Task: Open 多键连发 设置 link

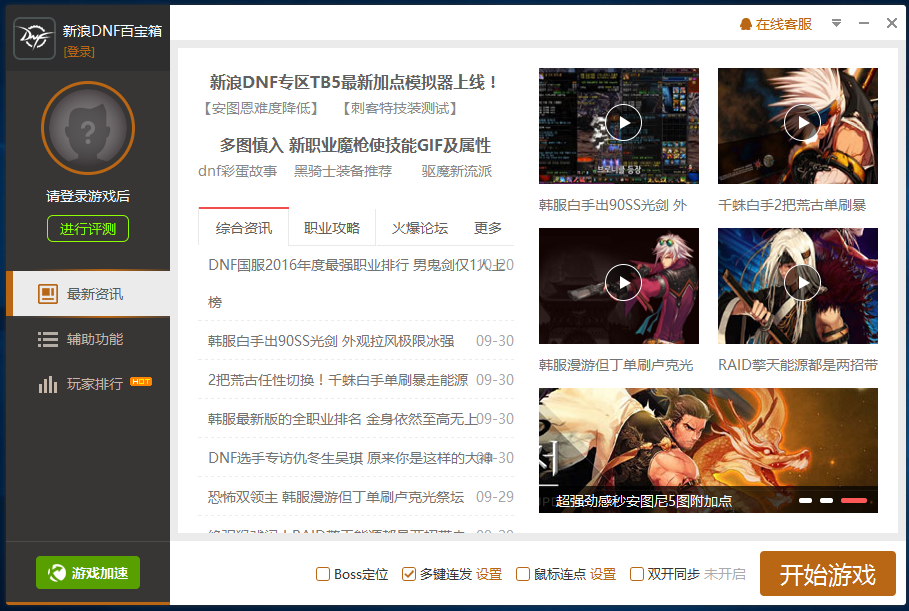Action: (x=489, y=574)
